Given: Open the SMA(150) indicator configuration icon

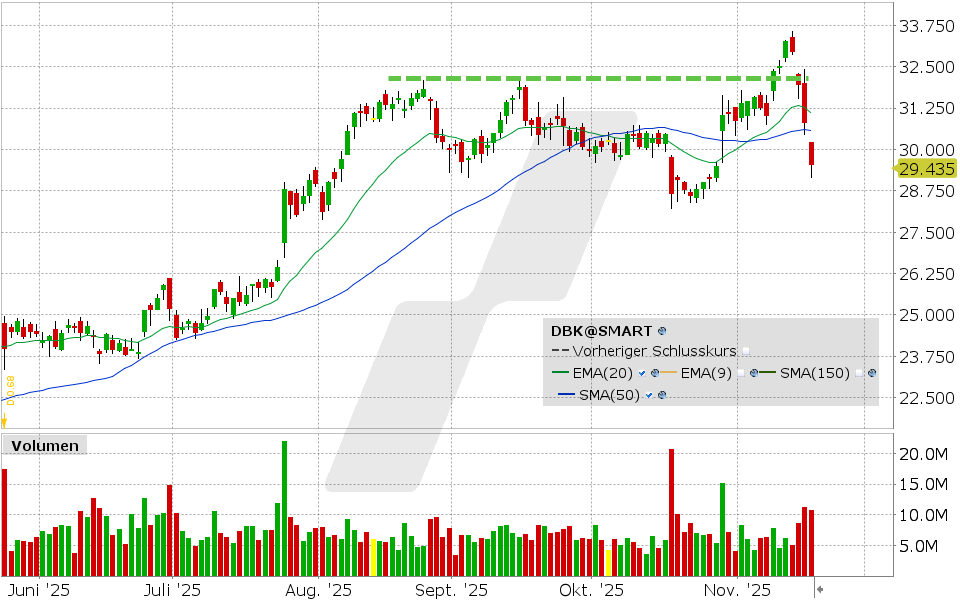Looking at the screenshot, I should [871, 372].
